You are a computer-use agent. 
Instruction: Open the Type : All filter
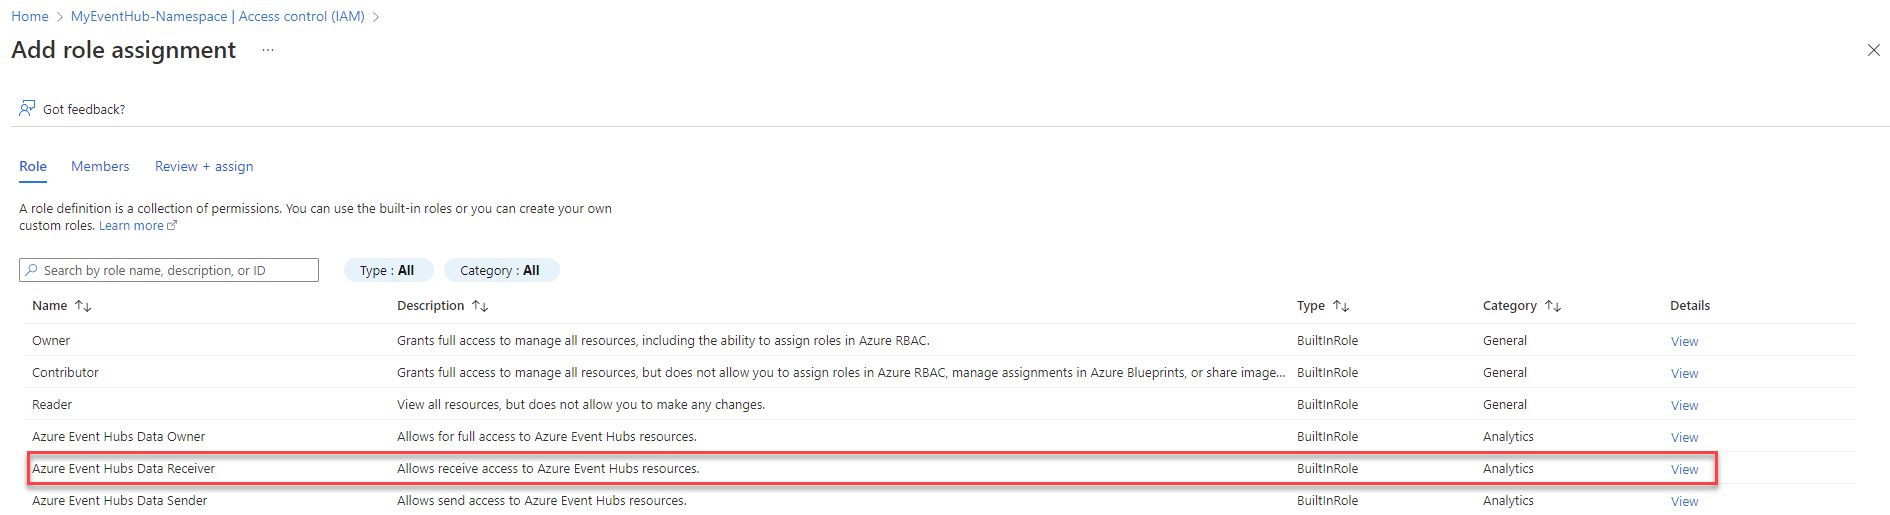coord(388,270)
